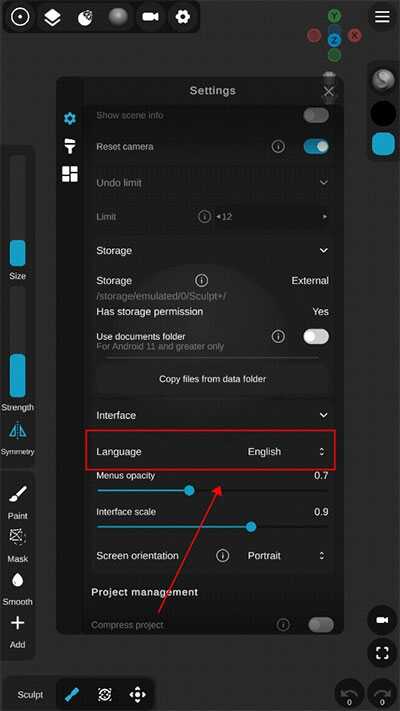The width and height of the screenshot is (400, 711).
Task: Disable the Reset camera toggle
Action: coord(316,146)
